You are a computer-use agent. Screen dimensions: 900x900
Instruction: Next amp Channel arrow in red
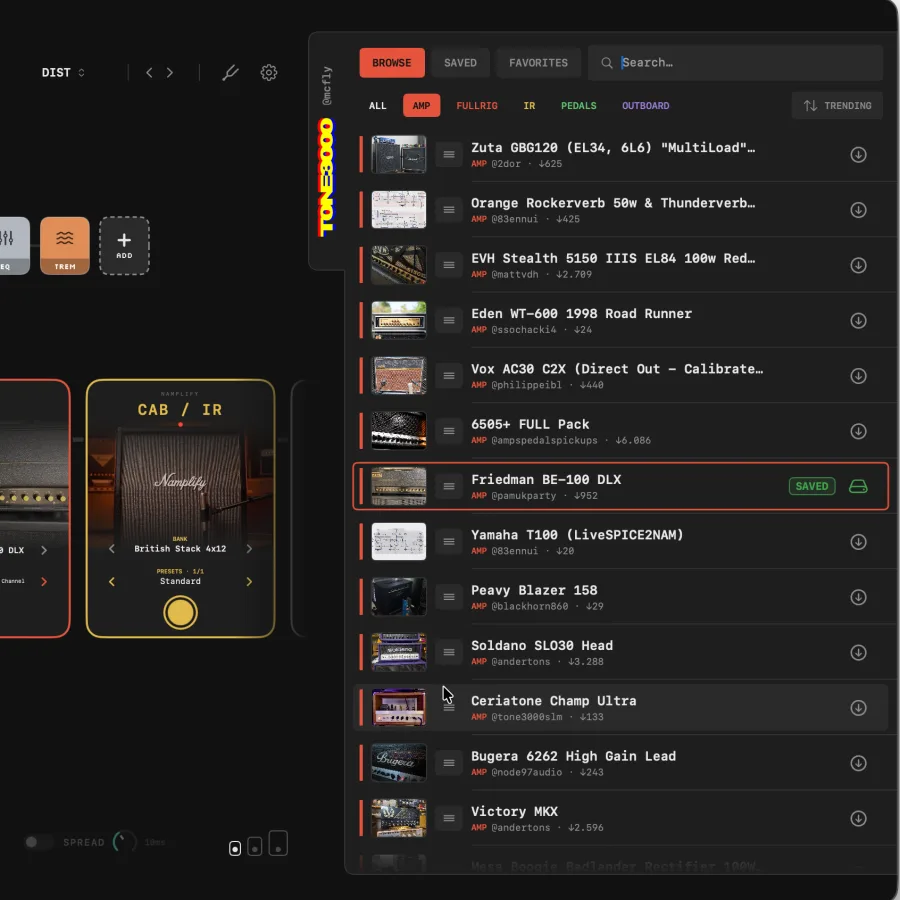[44, 582]
